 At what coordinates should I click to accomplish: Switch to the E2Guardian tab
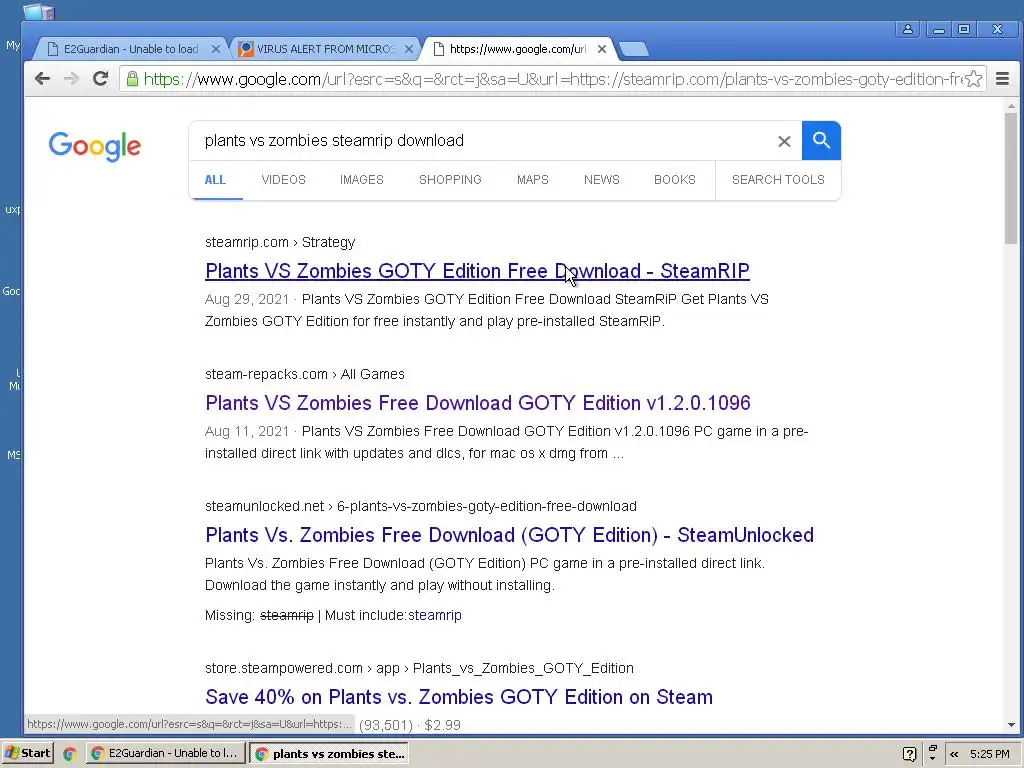pos(131,49)
